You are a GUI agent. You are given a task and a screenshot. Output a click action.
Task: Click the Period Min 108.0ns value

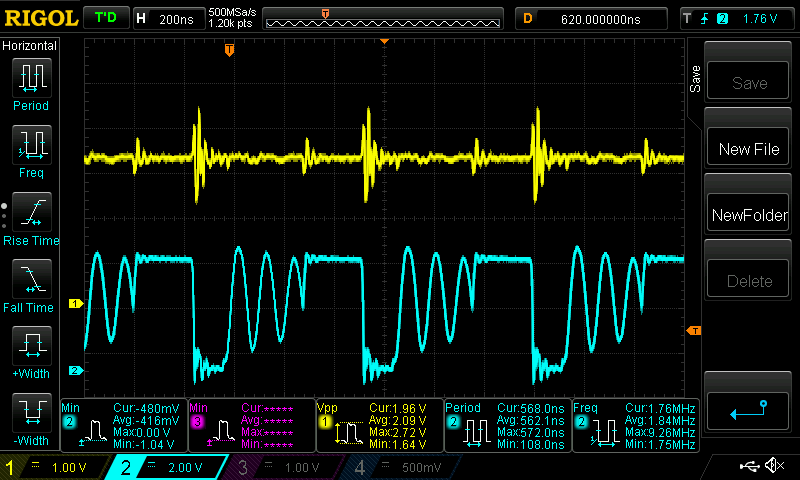click(531, 444)
